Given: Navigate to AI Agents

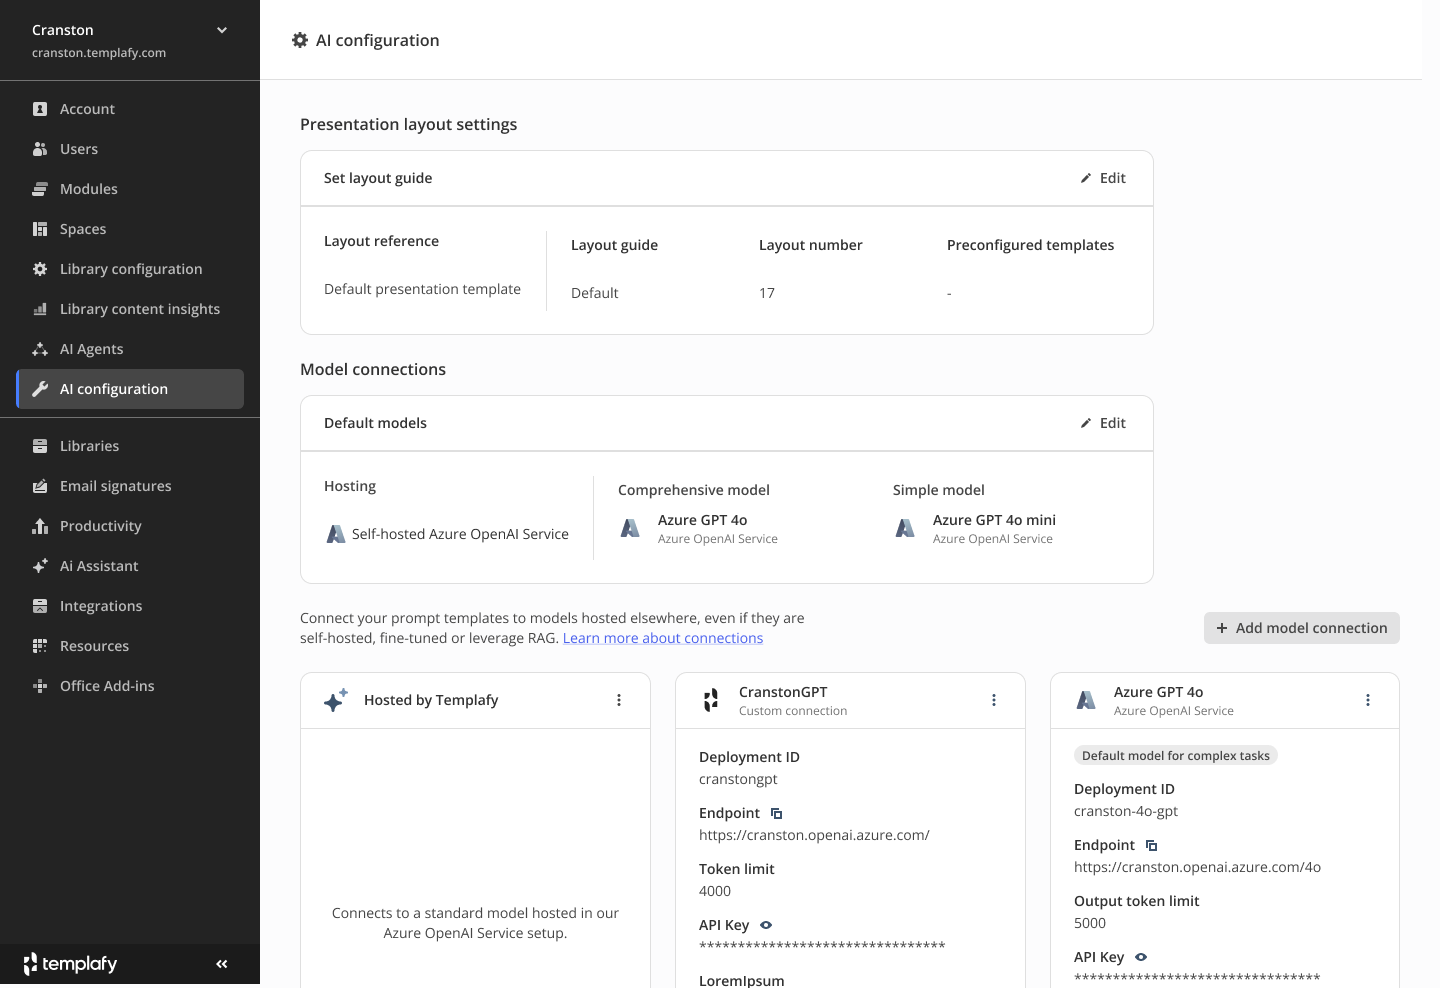Looking at the screenshot, I should [130, 349].
